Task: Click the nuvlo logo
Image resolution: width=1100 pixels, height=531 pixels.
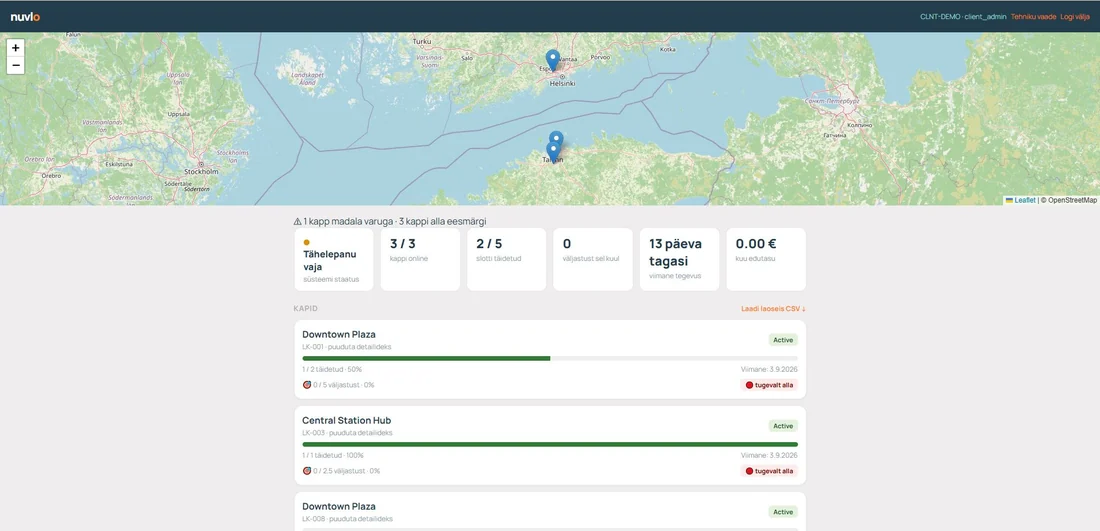Action: (x=25, y=17)
